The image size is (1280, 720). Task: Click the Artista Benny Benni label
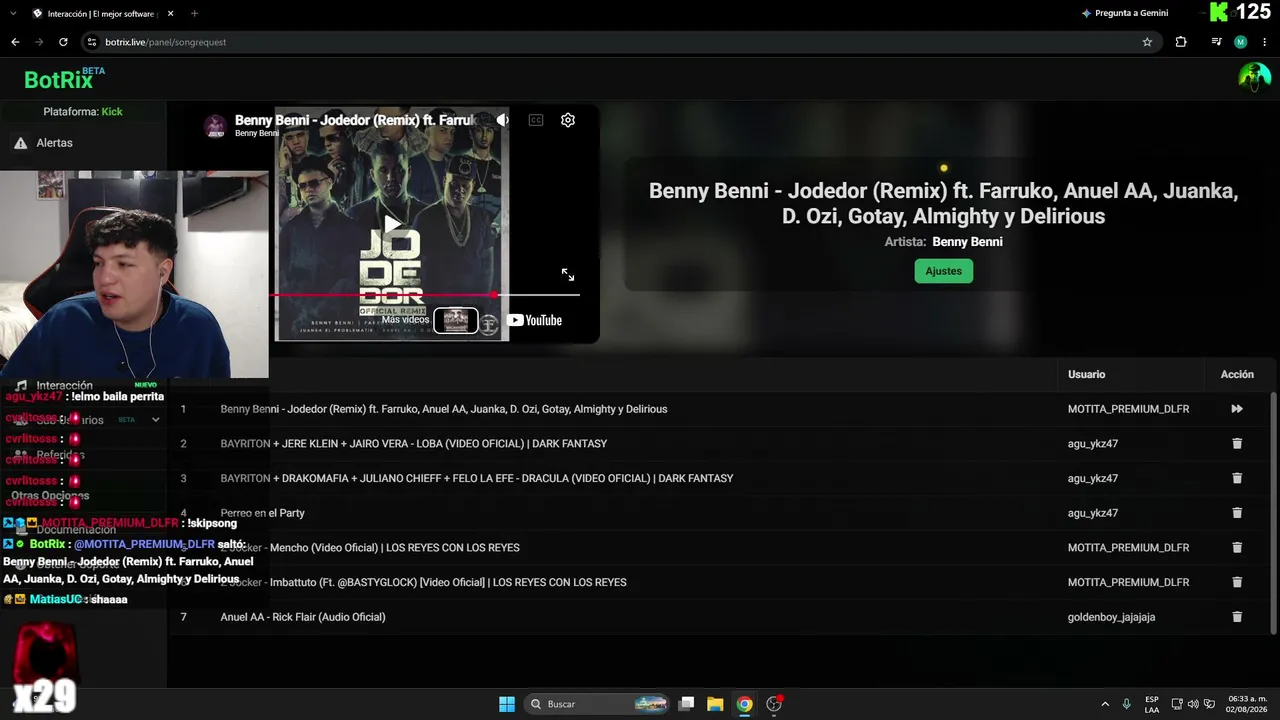943,242
